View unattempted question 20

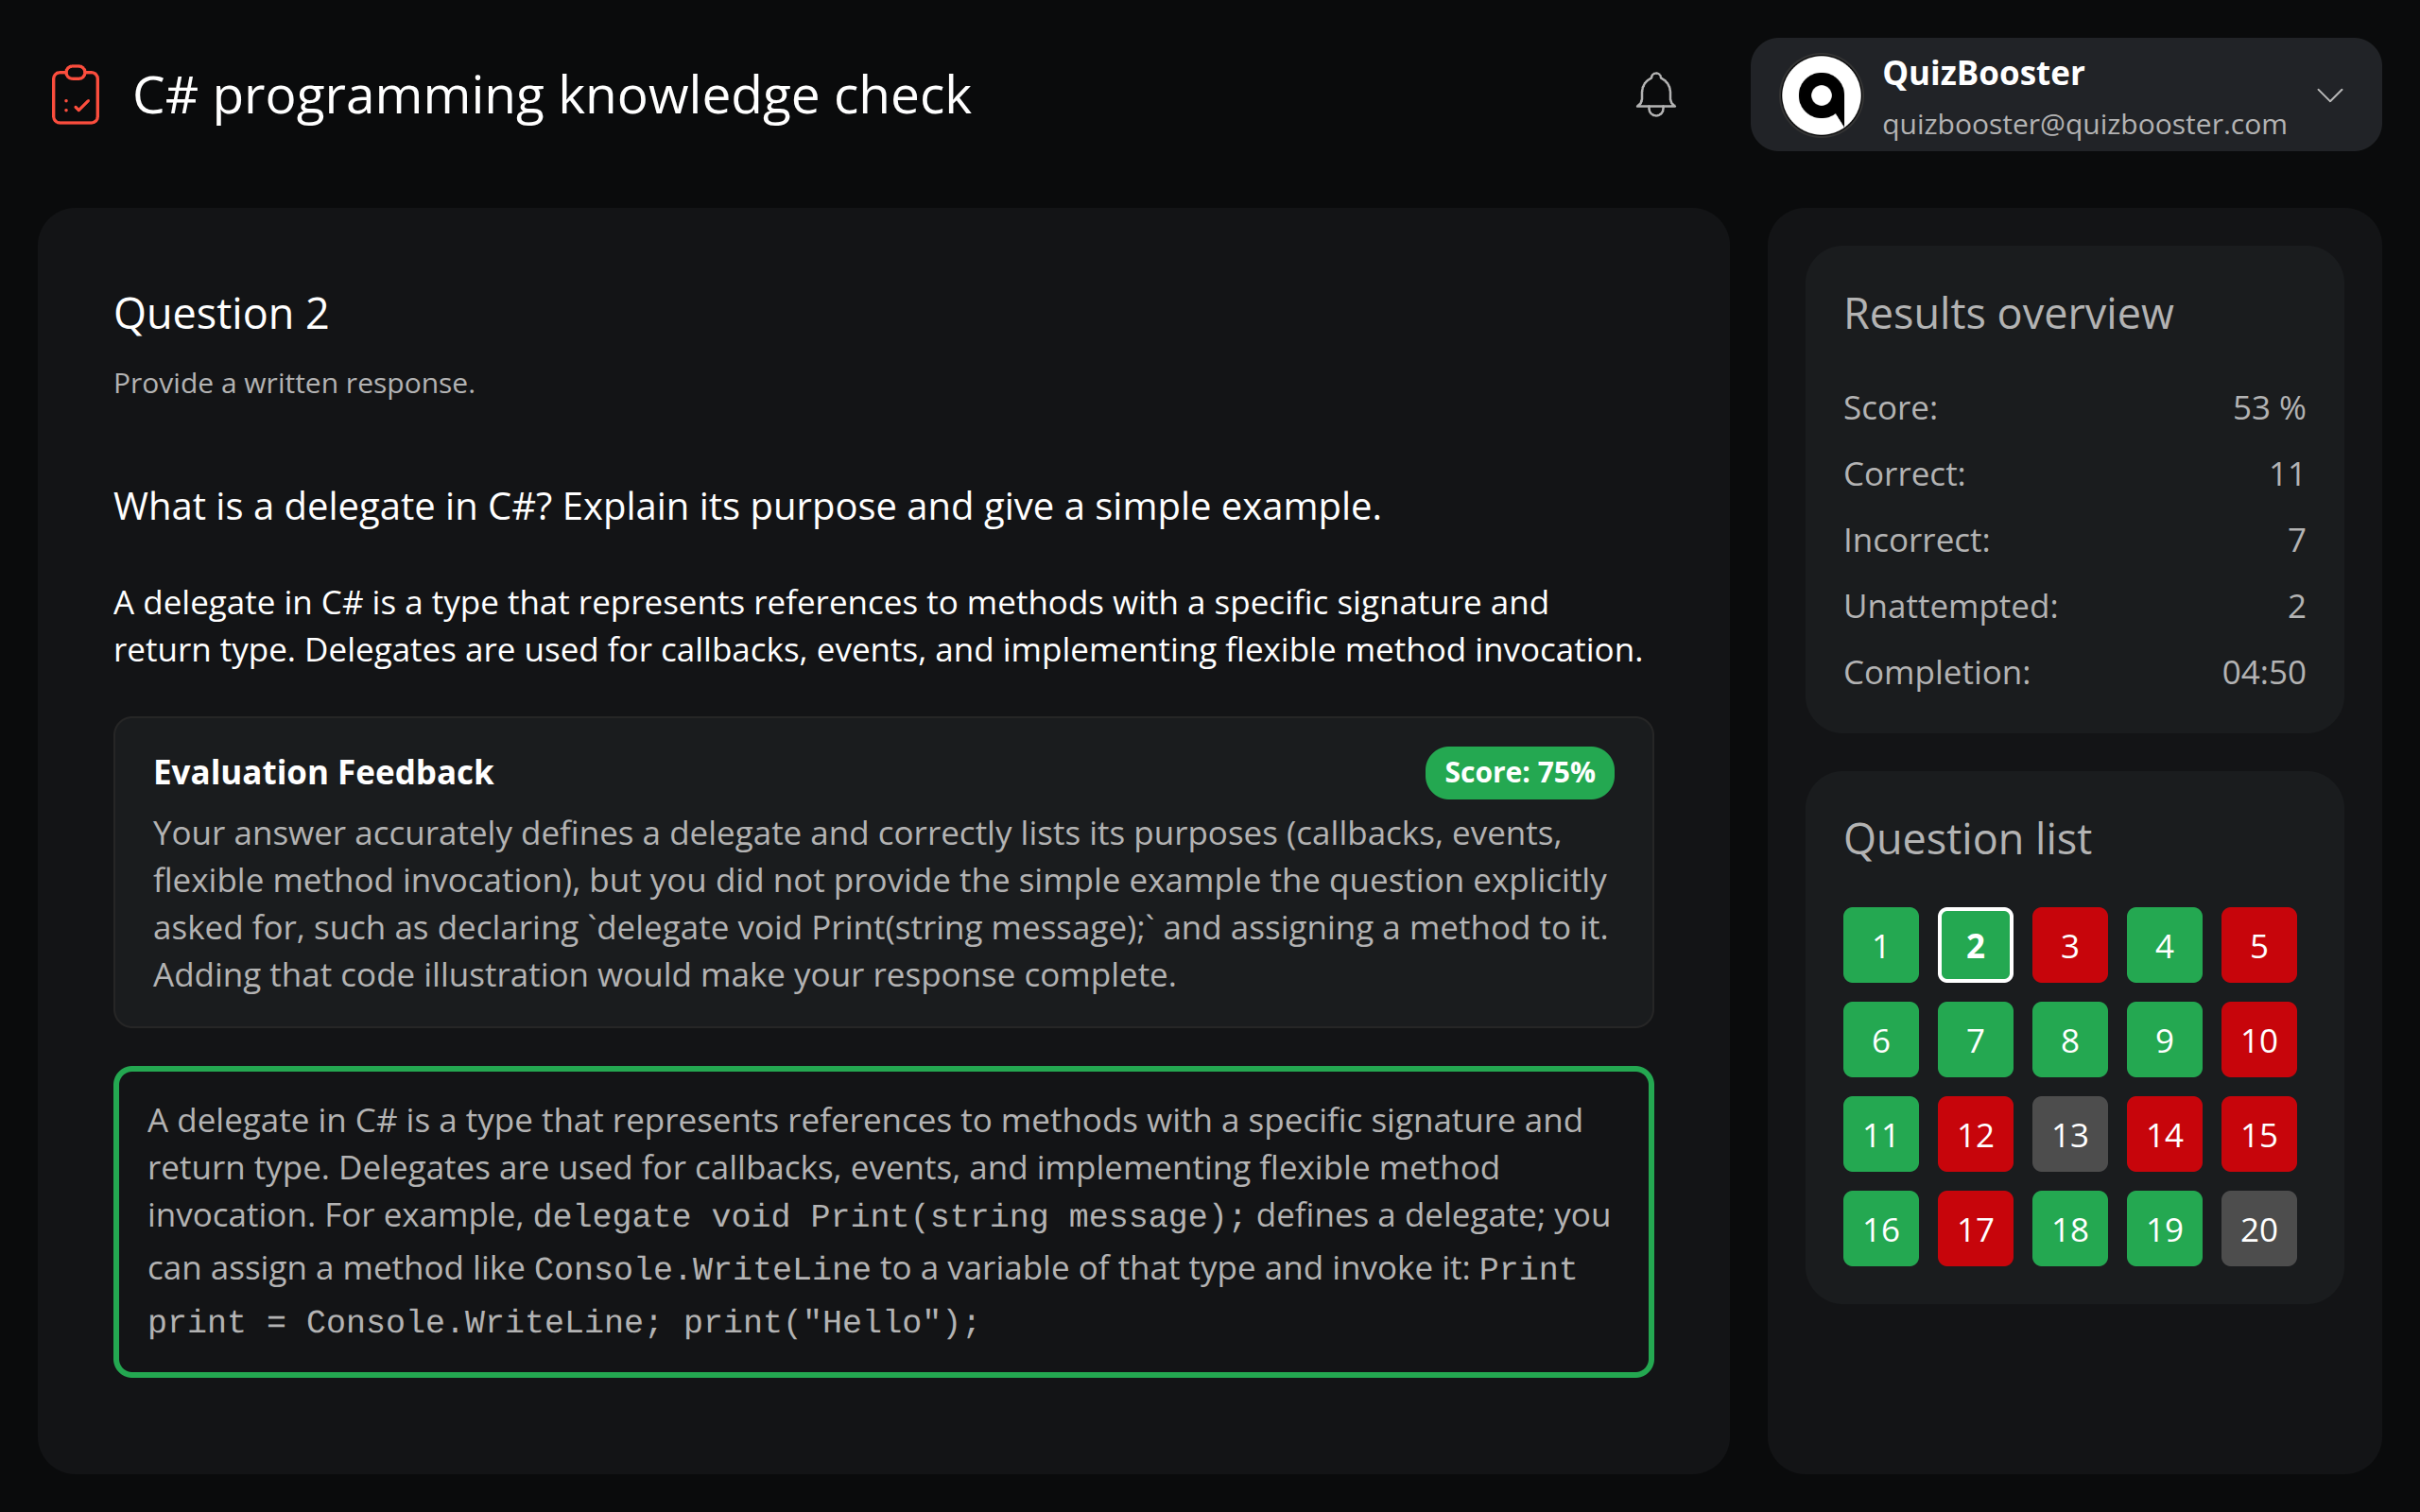tap(2259, 1229)
